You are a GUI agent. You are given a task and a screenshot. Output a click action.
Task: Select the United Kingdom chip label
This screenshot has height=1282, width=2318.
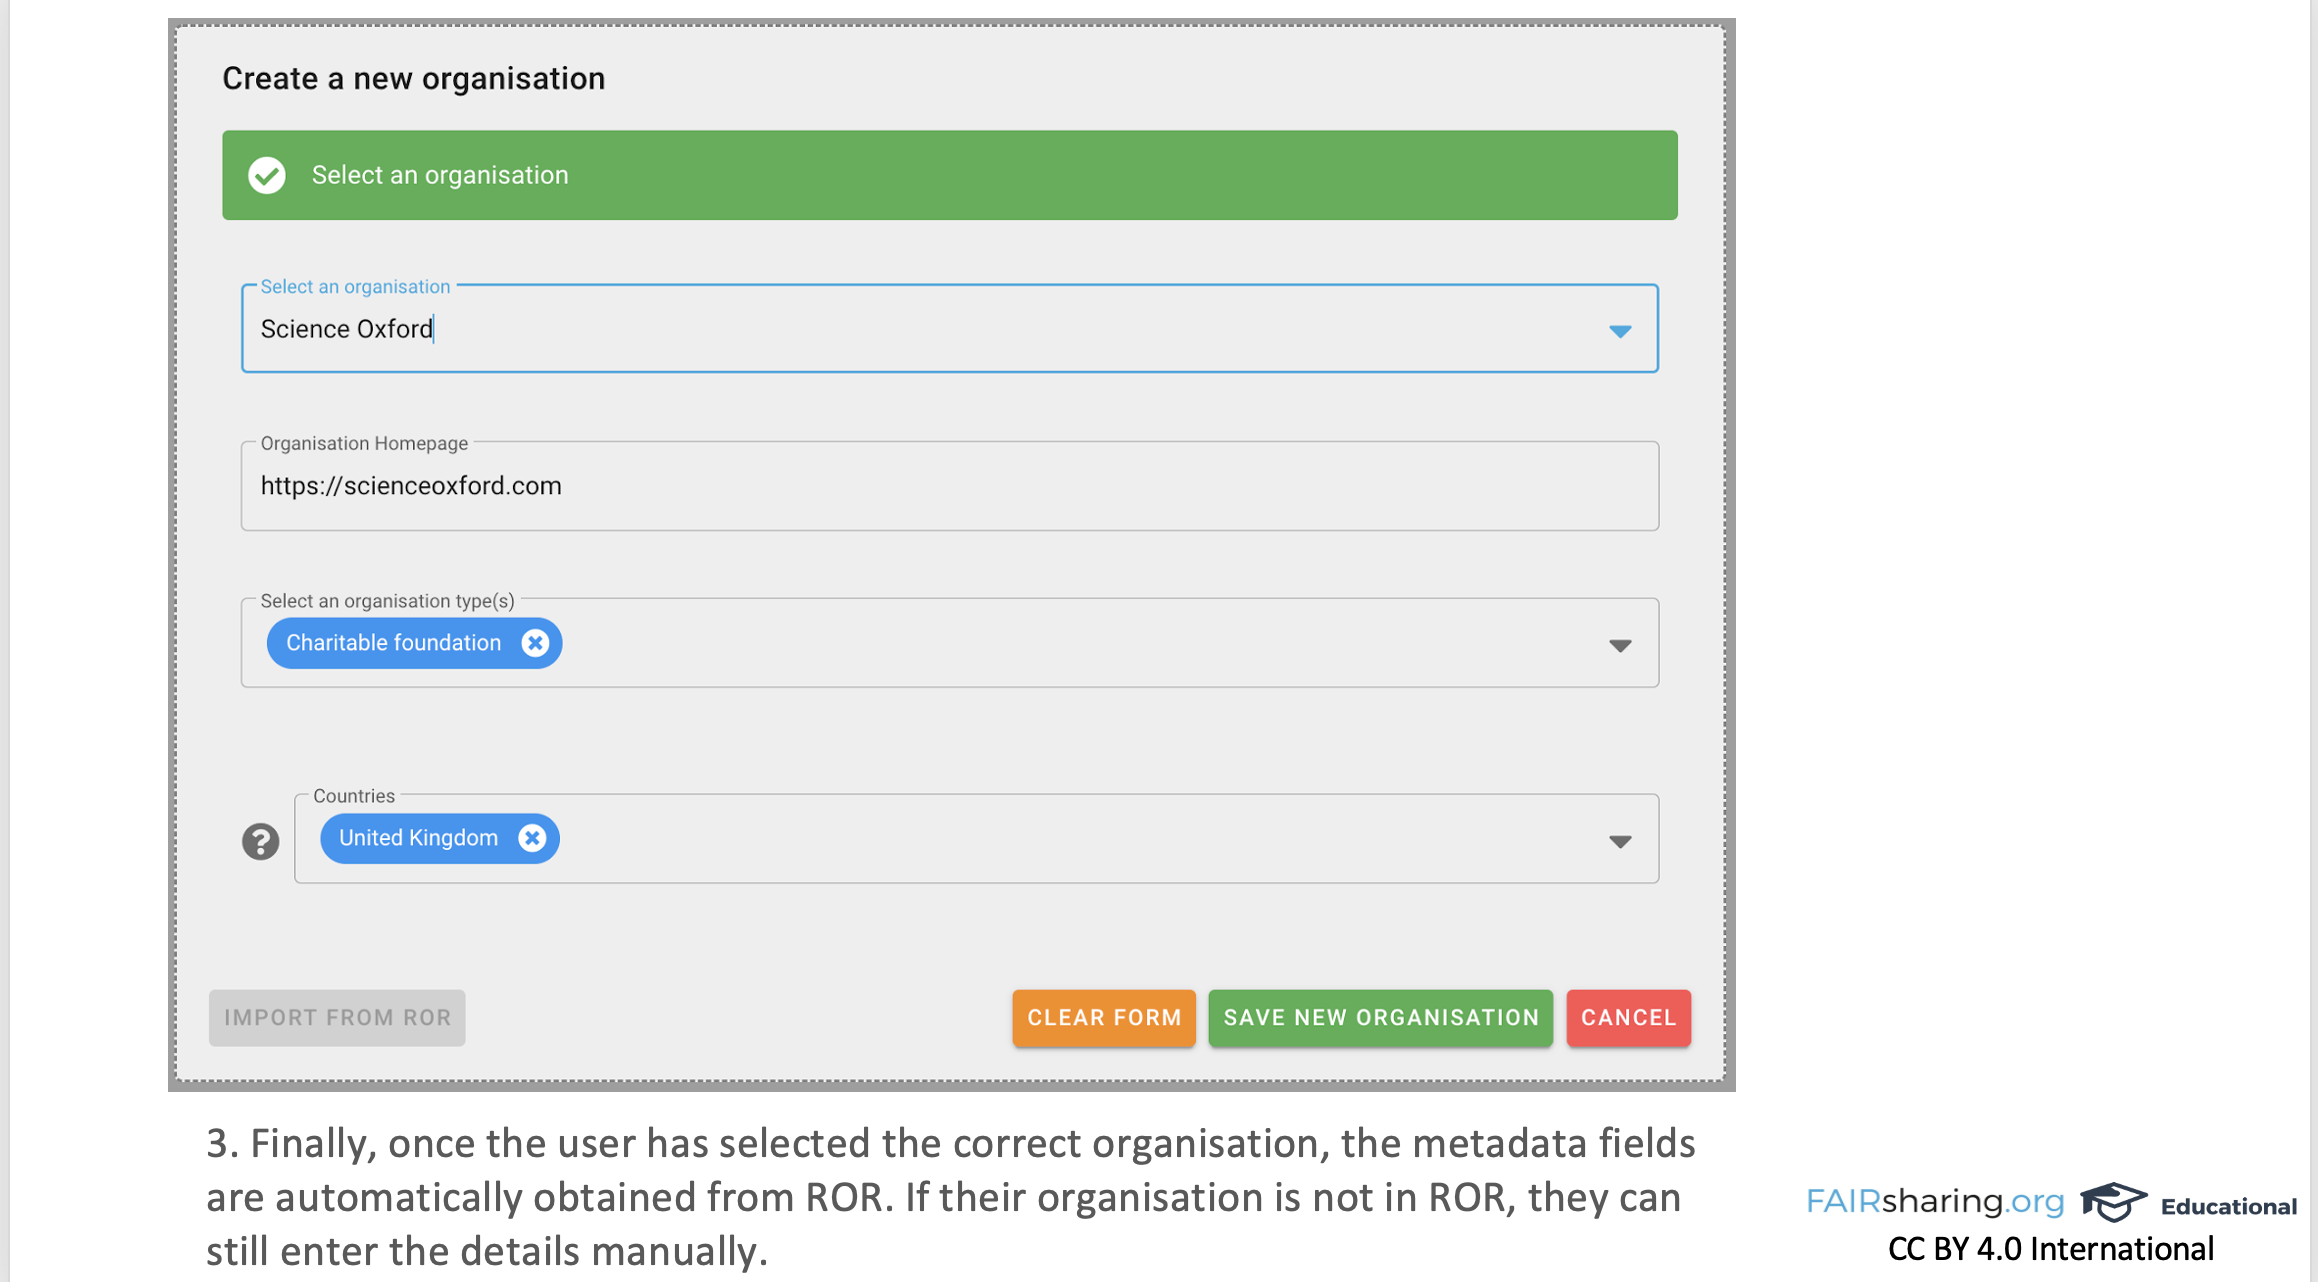418,838
